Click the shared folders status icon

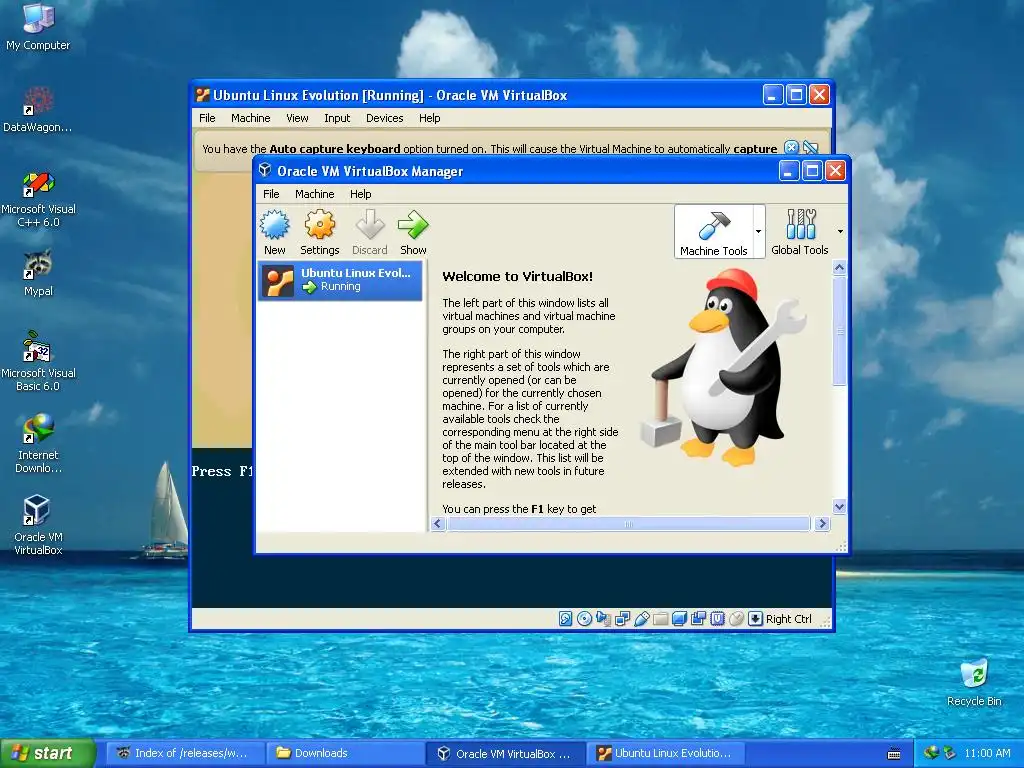[660, 618]
